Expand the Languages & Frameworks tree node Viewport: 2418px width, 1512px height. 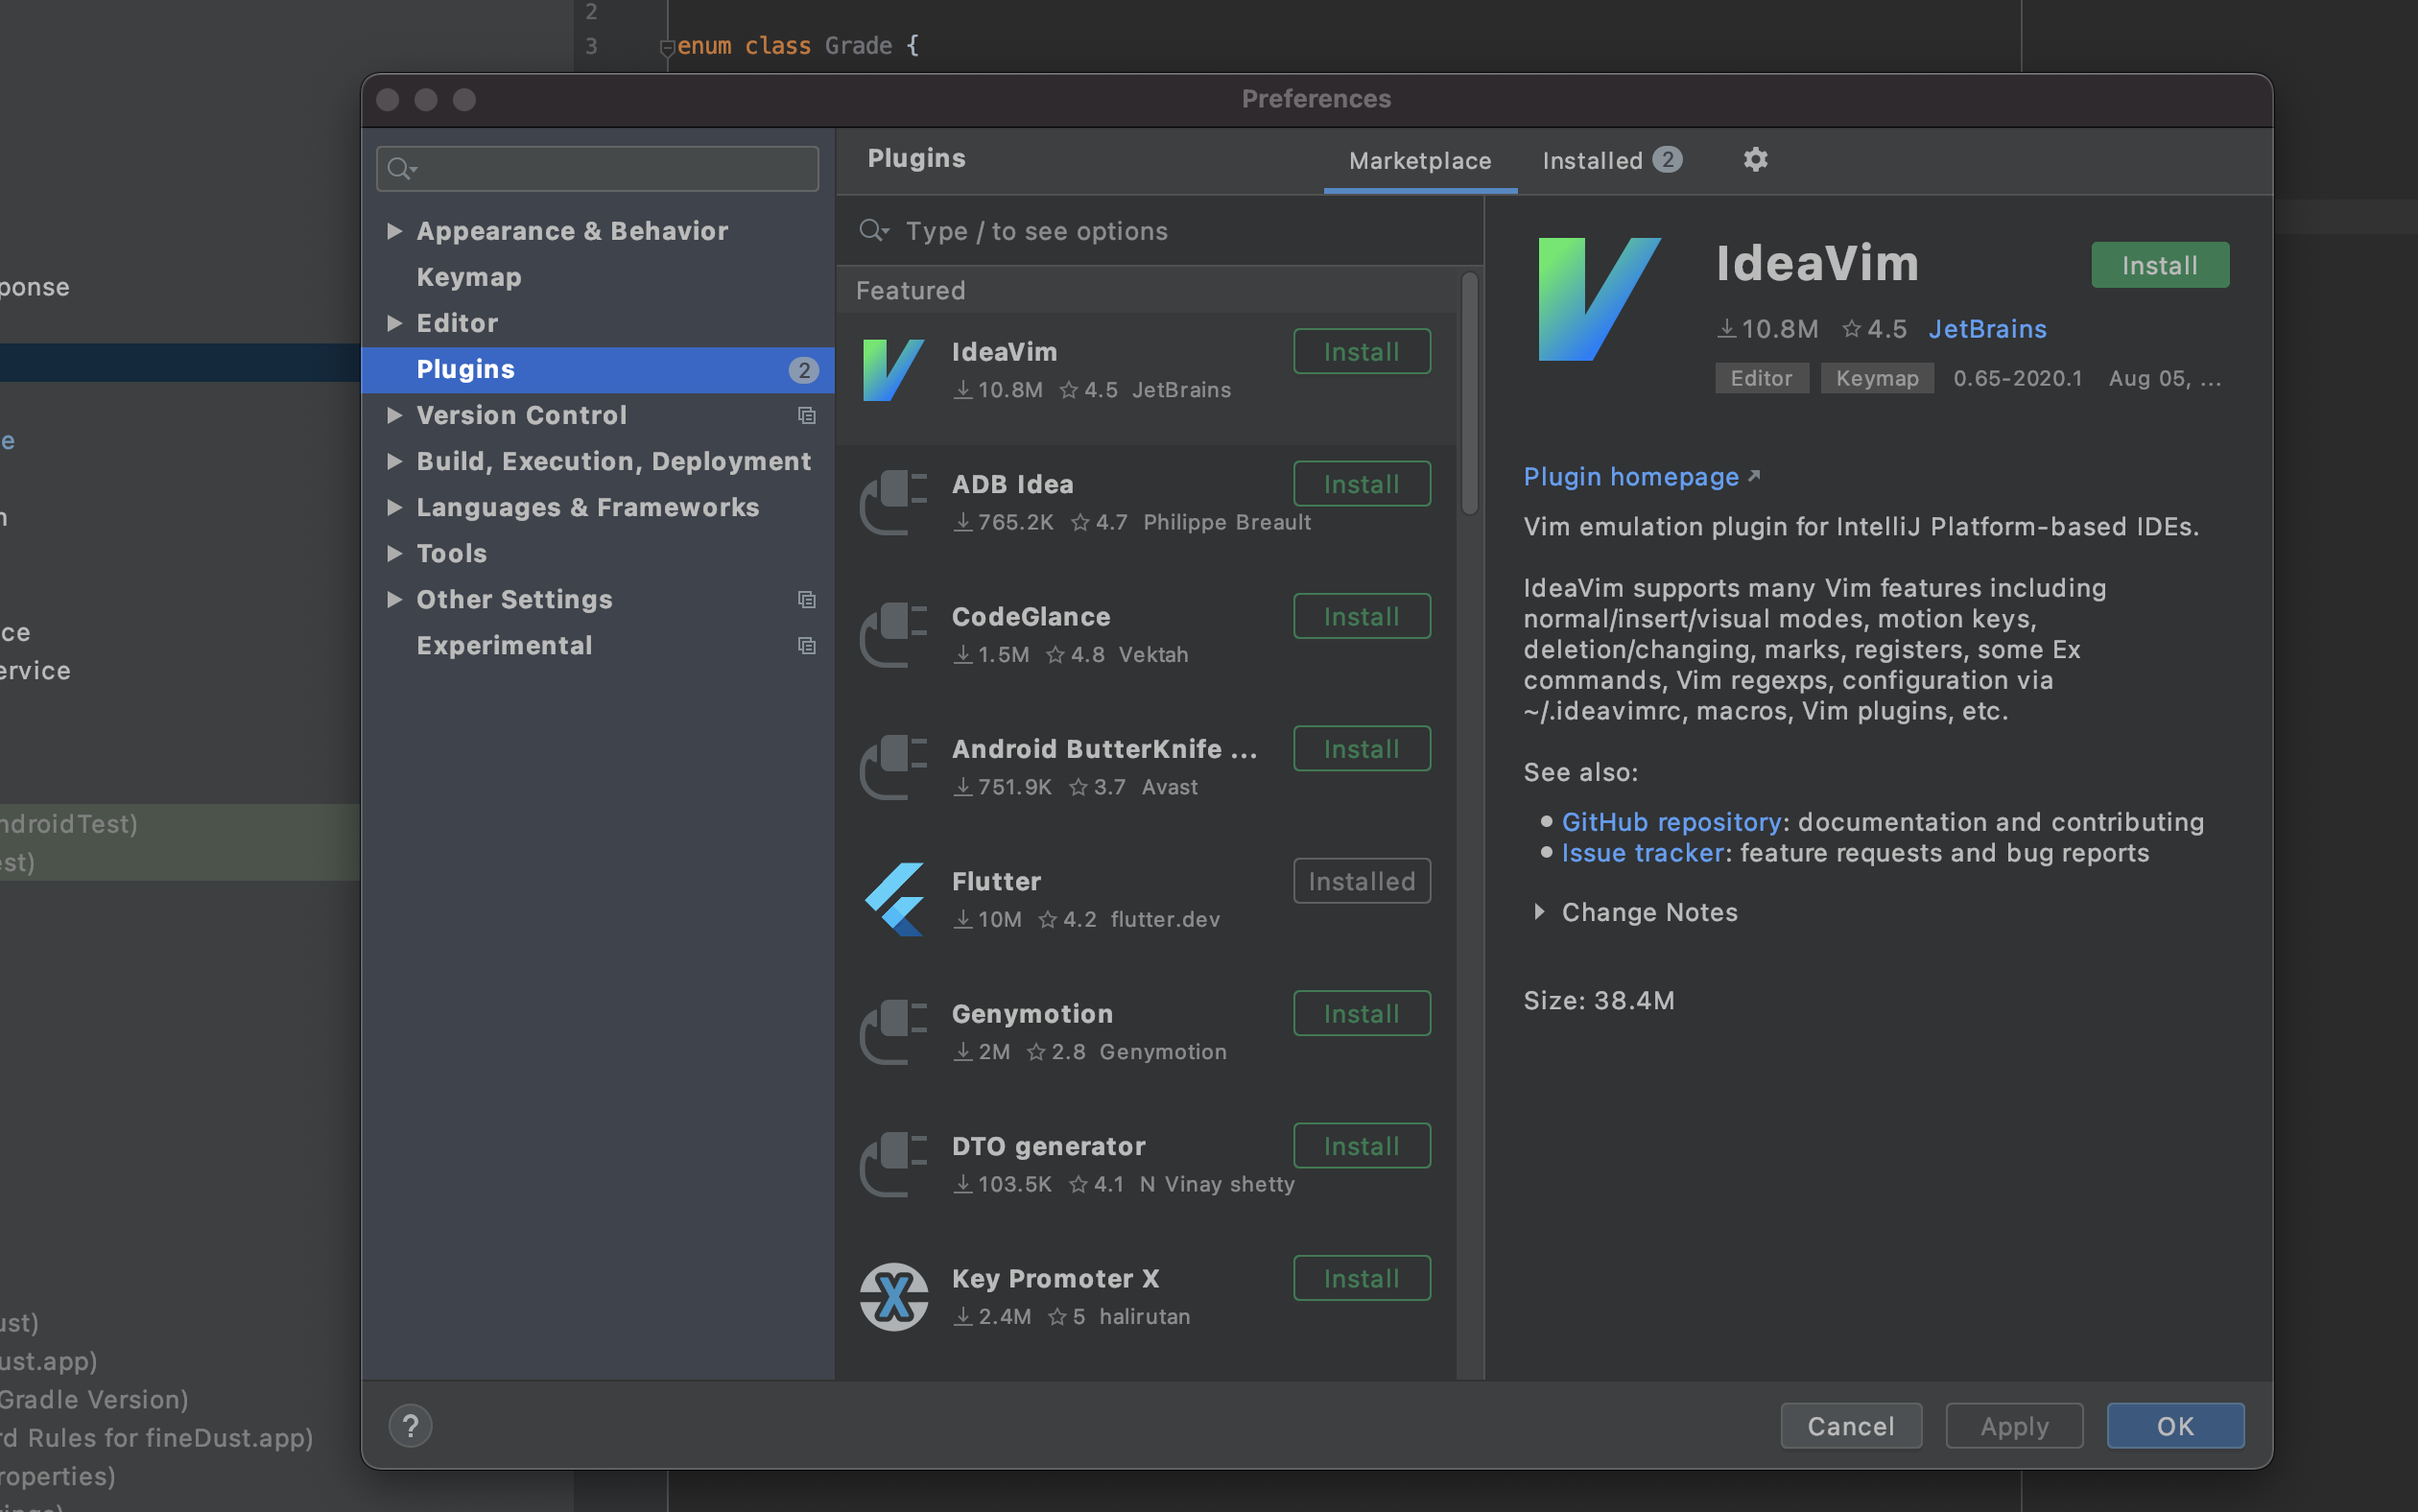tap(394, 507)
